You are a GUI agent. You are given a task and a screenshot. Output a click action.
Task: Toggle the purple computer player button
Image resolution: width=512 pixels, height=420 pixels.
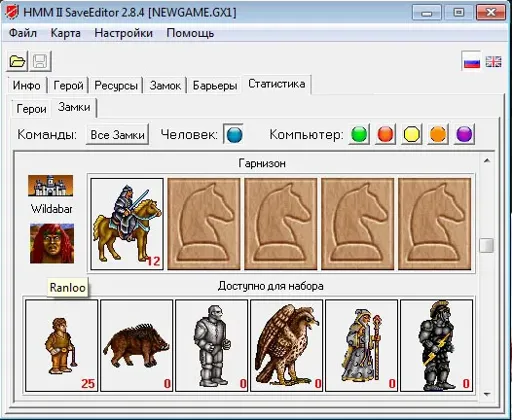click(464, 135)
